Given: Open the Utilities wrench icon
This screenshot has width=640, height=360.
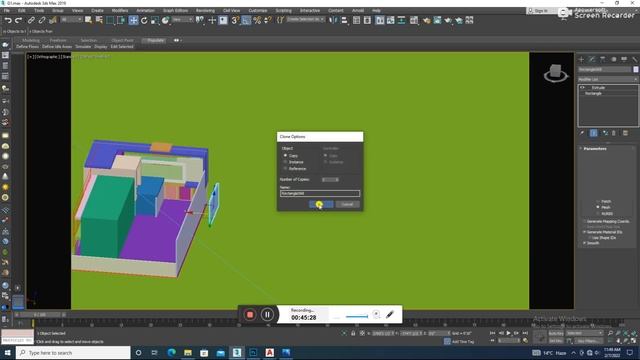Looking at the screenshot, I should tap(635, 60).
